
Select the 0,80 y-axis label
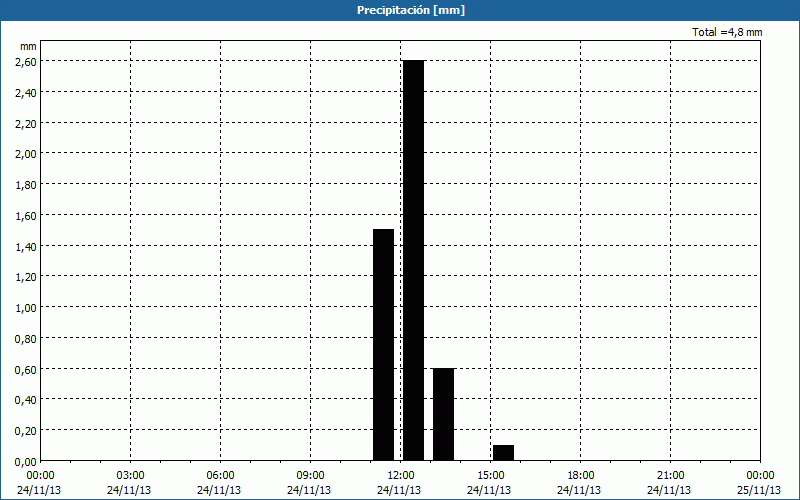point(27,339)
